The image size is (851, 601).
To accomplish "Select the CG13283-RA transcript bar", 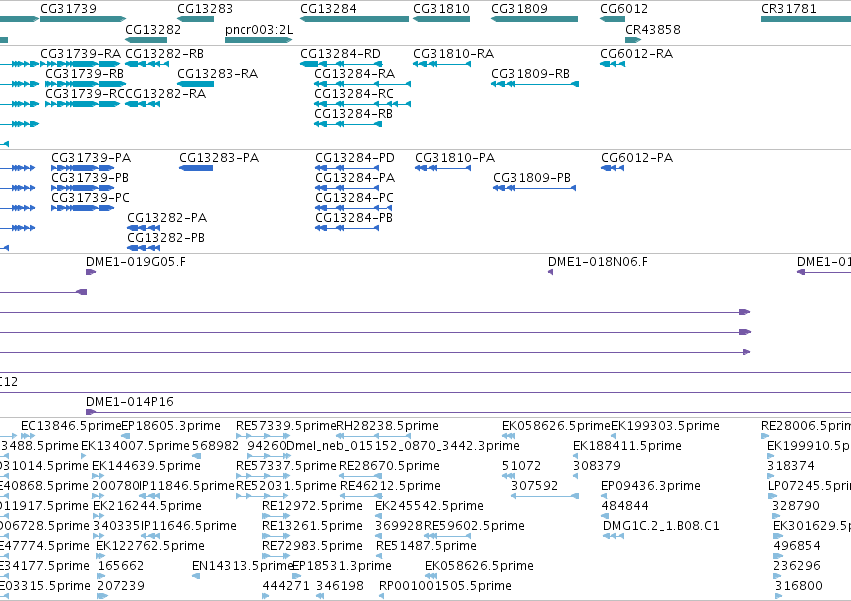I will (x=195, y=84).
